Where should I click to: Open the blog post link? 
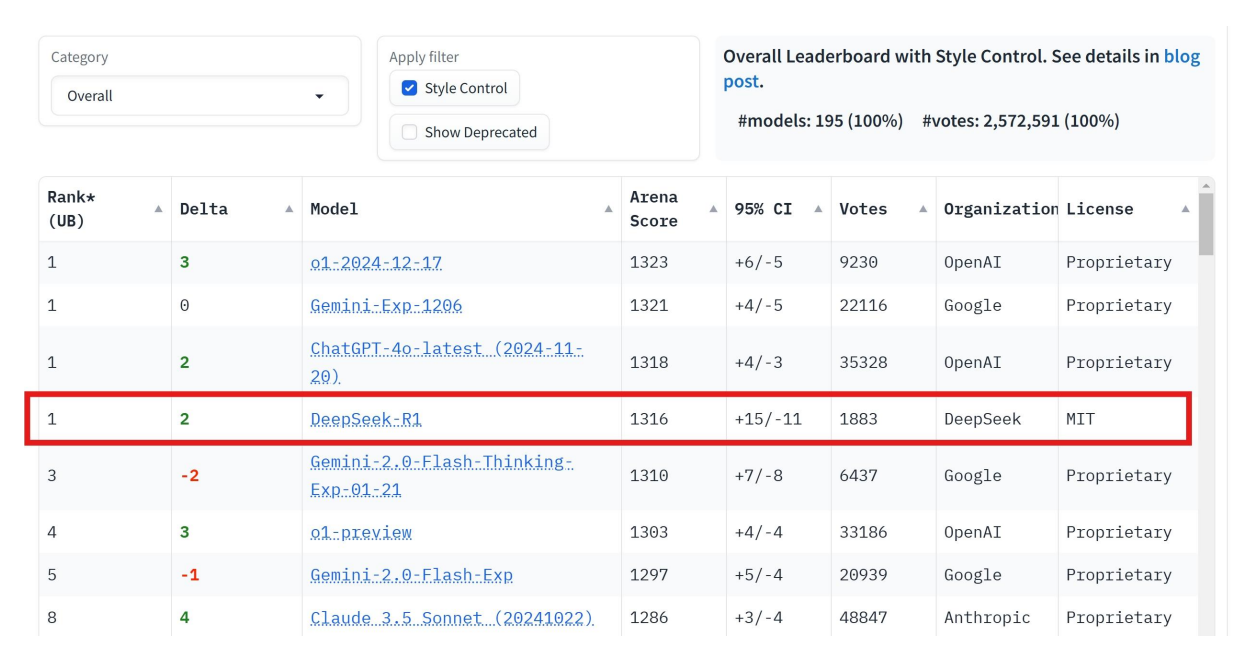click(1181, 57)
